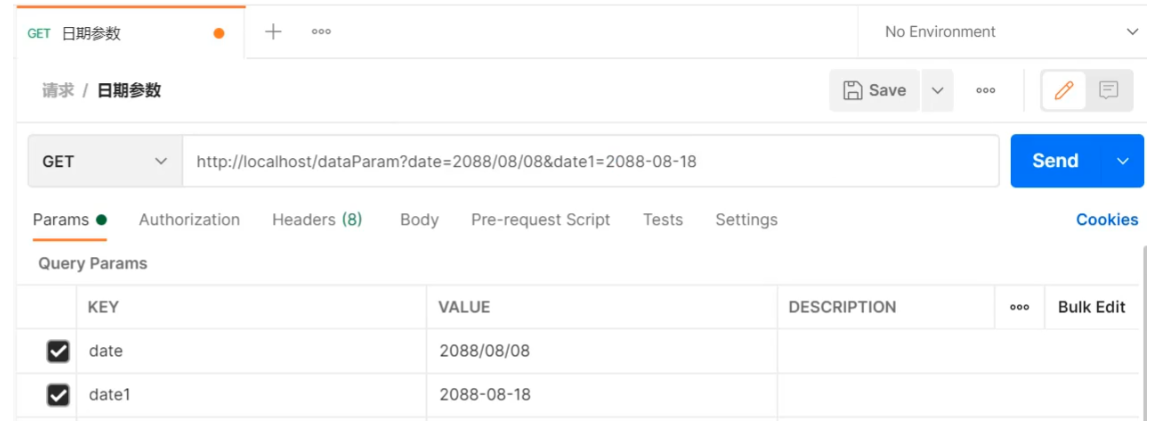The image size is (1168, 436).
Task: Uncheck the date parameter checkbox
Action: (58, 351)
